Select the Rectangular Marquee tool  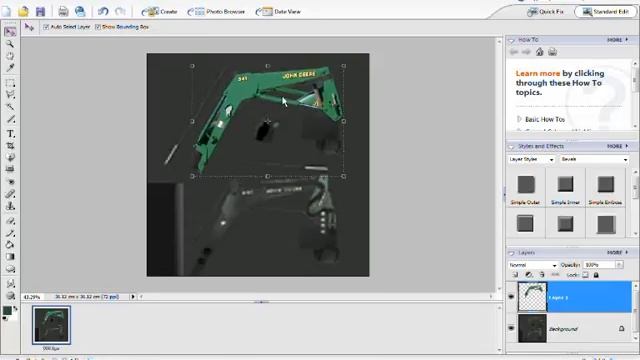click(x=10, y=83)
